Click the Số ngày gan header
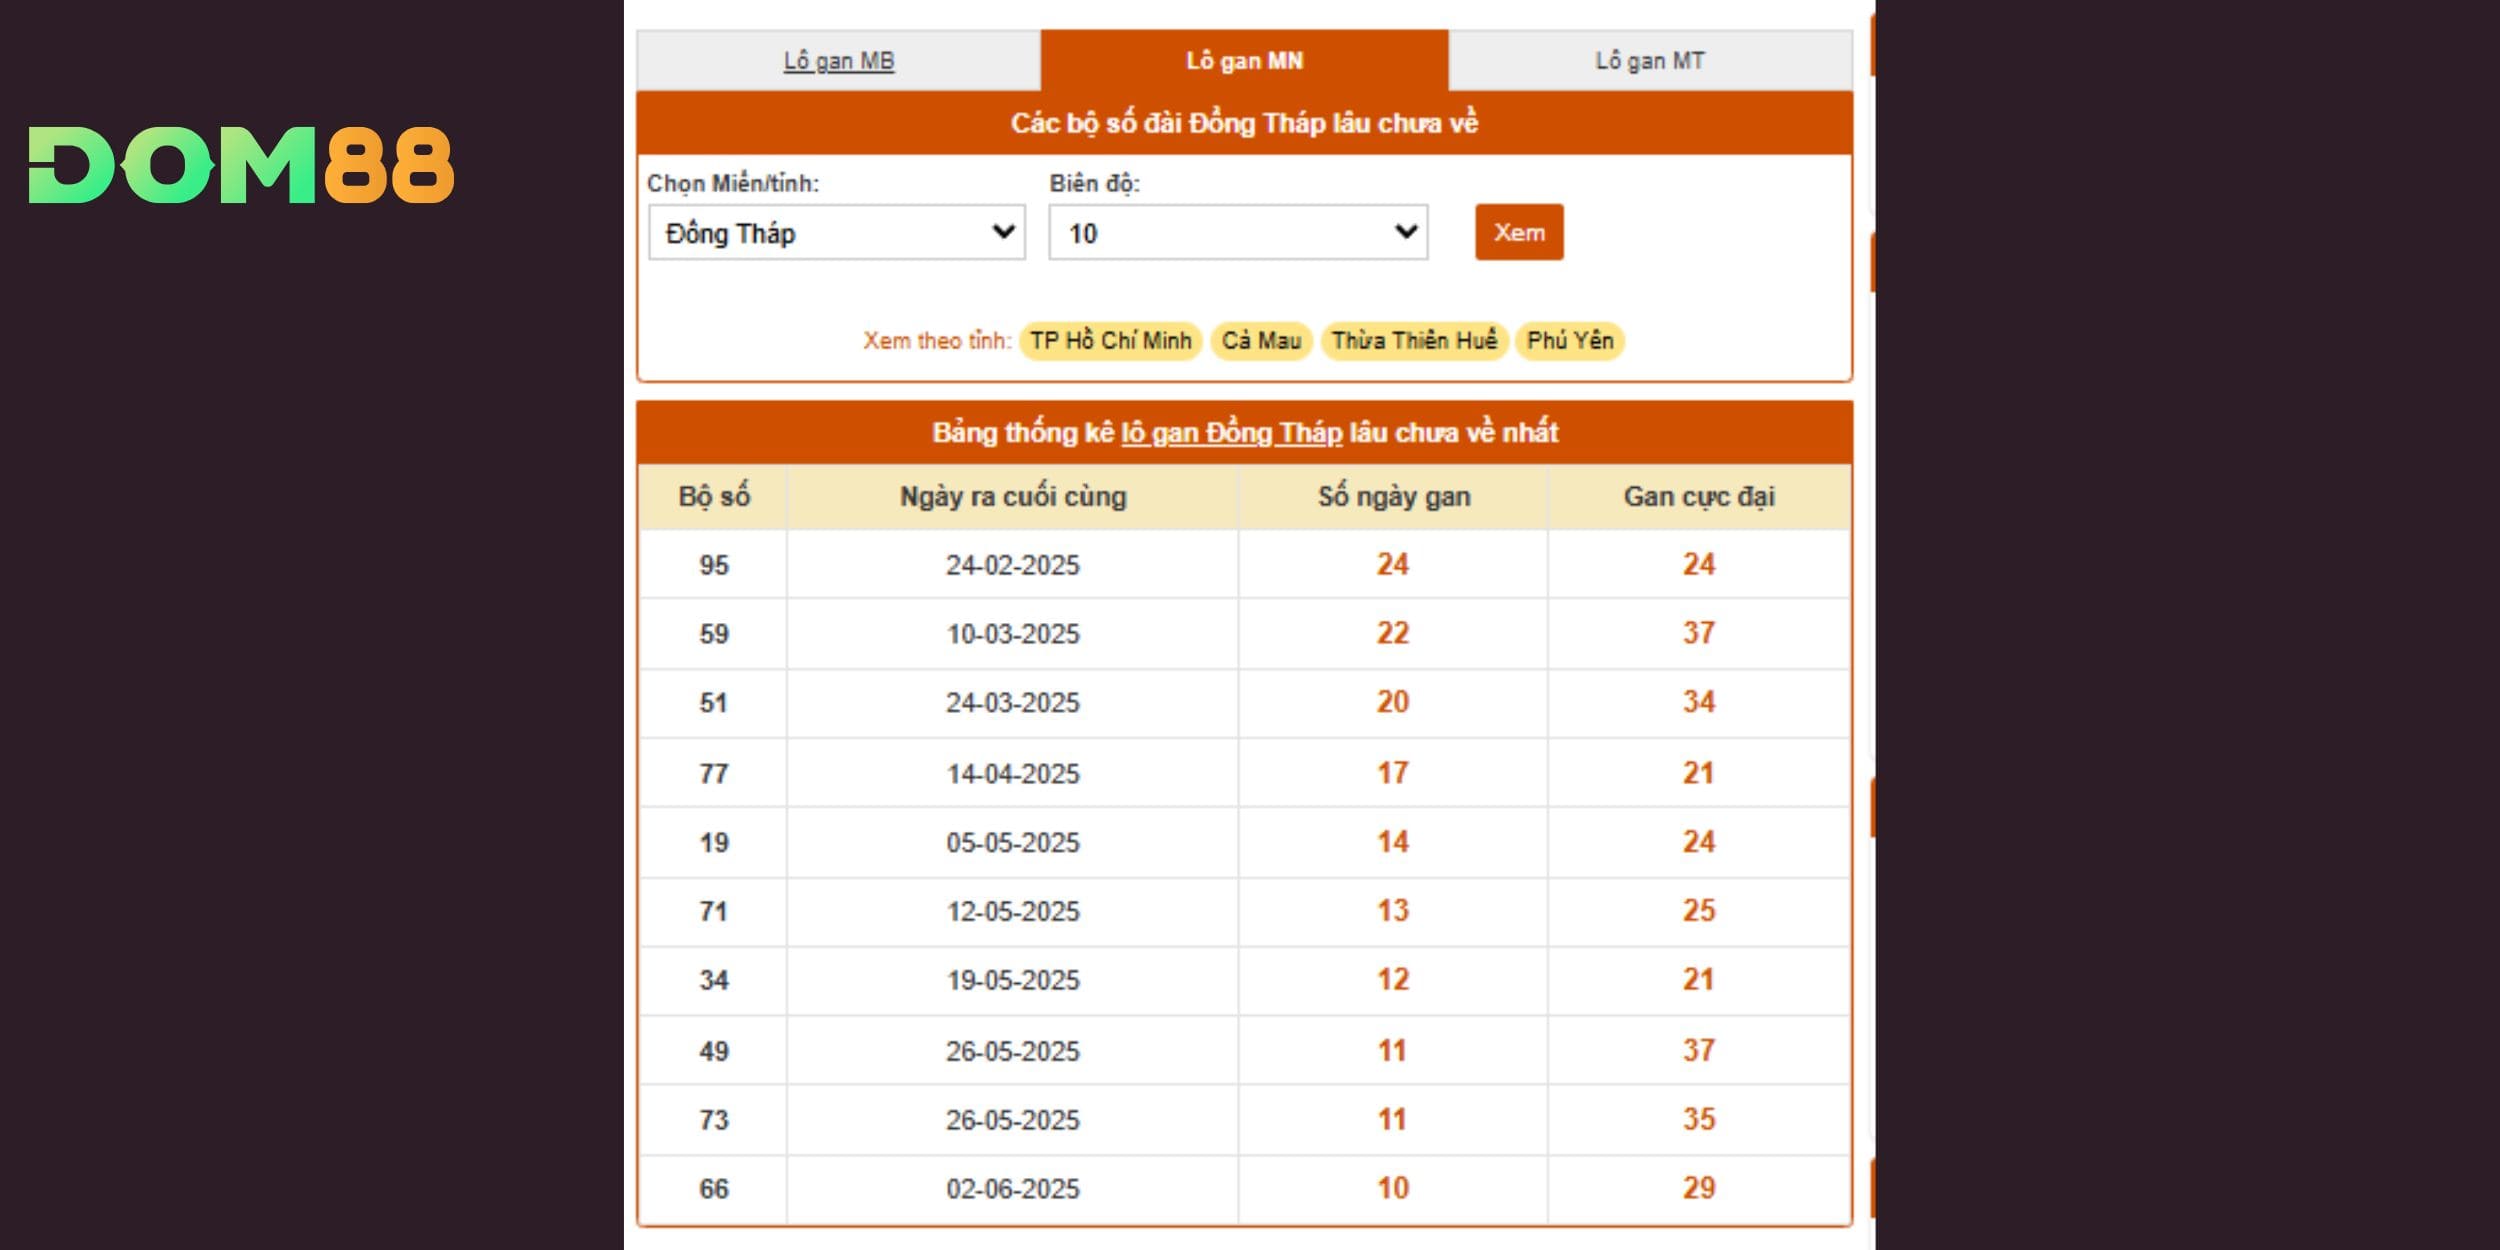This screenshot has height=1250, width=2500. click(x=1394, y=497)
